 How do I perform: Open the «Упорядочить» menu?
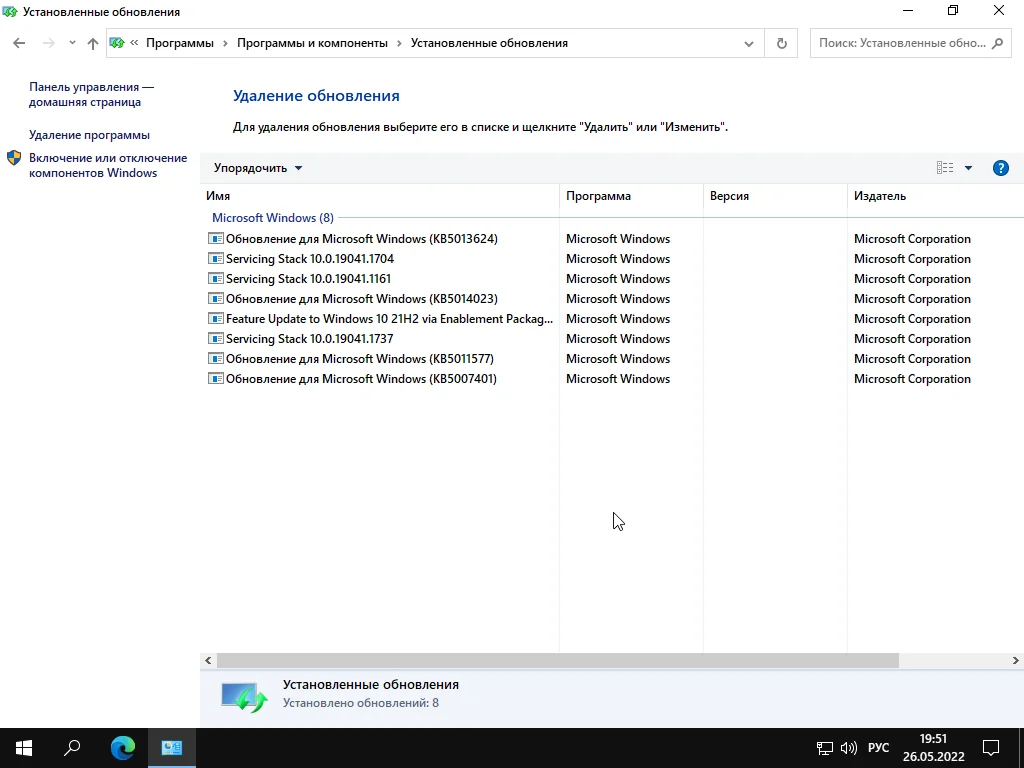click(x=258, y=168)
